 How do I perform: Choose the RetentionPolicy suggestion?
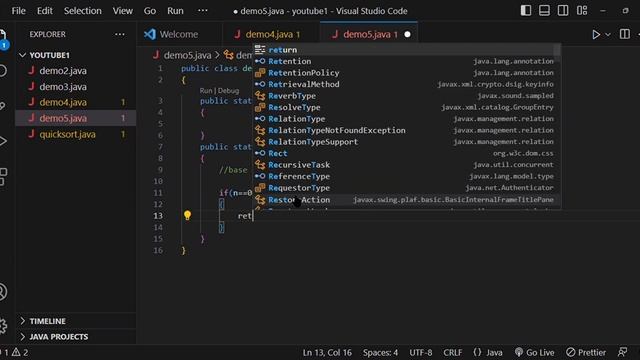coord(407,73)
